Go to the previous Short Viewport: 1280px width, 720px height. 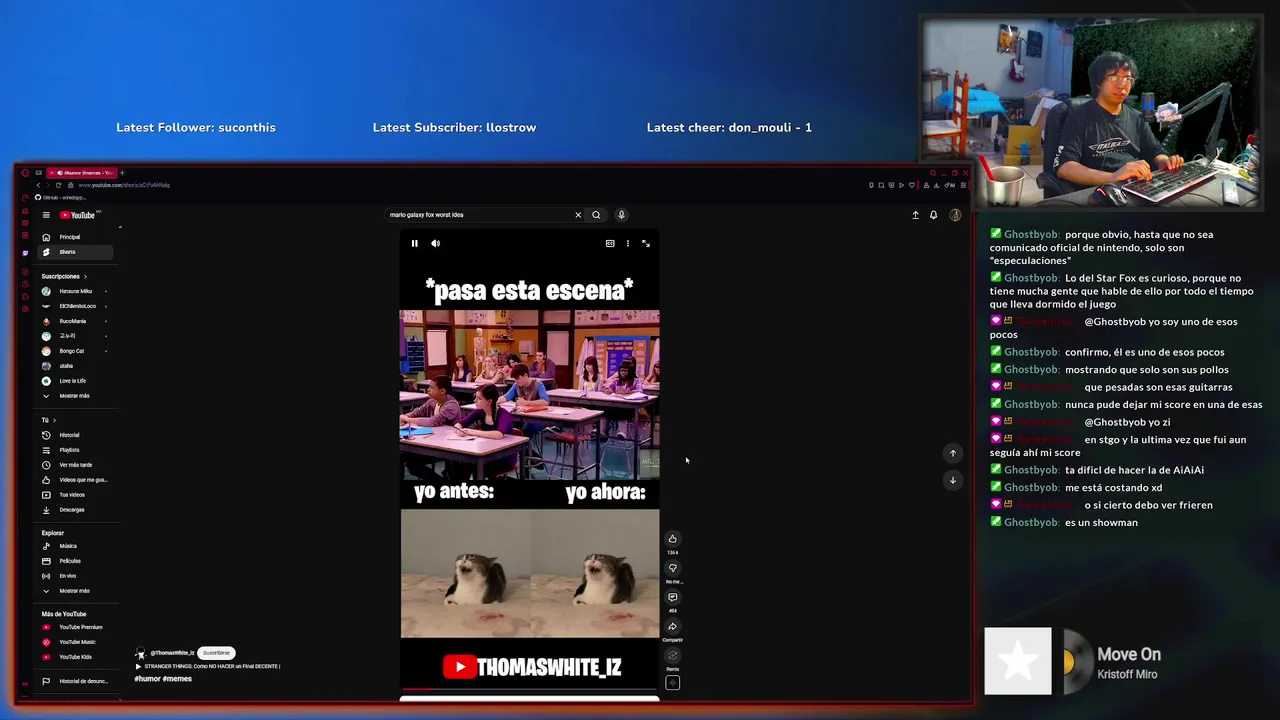point(952,453)
